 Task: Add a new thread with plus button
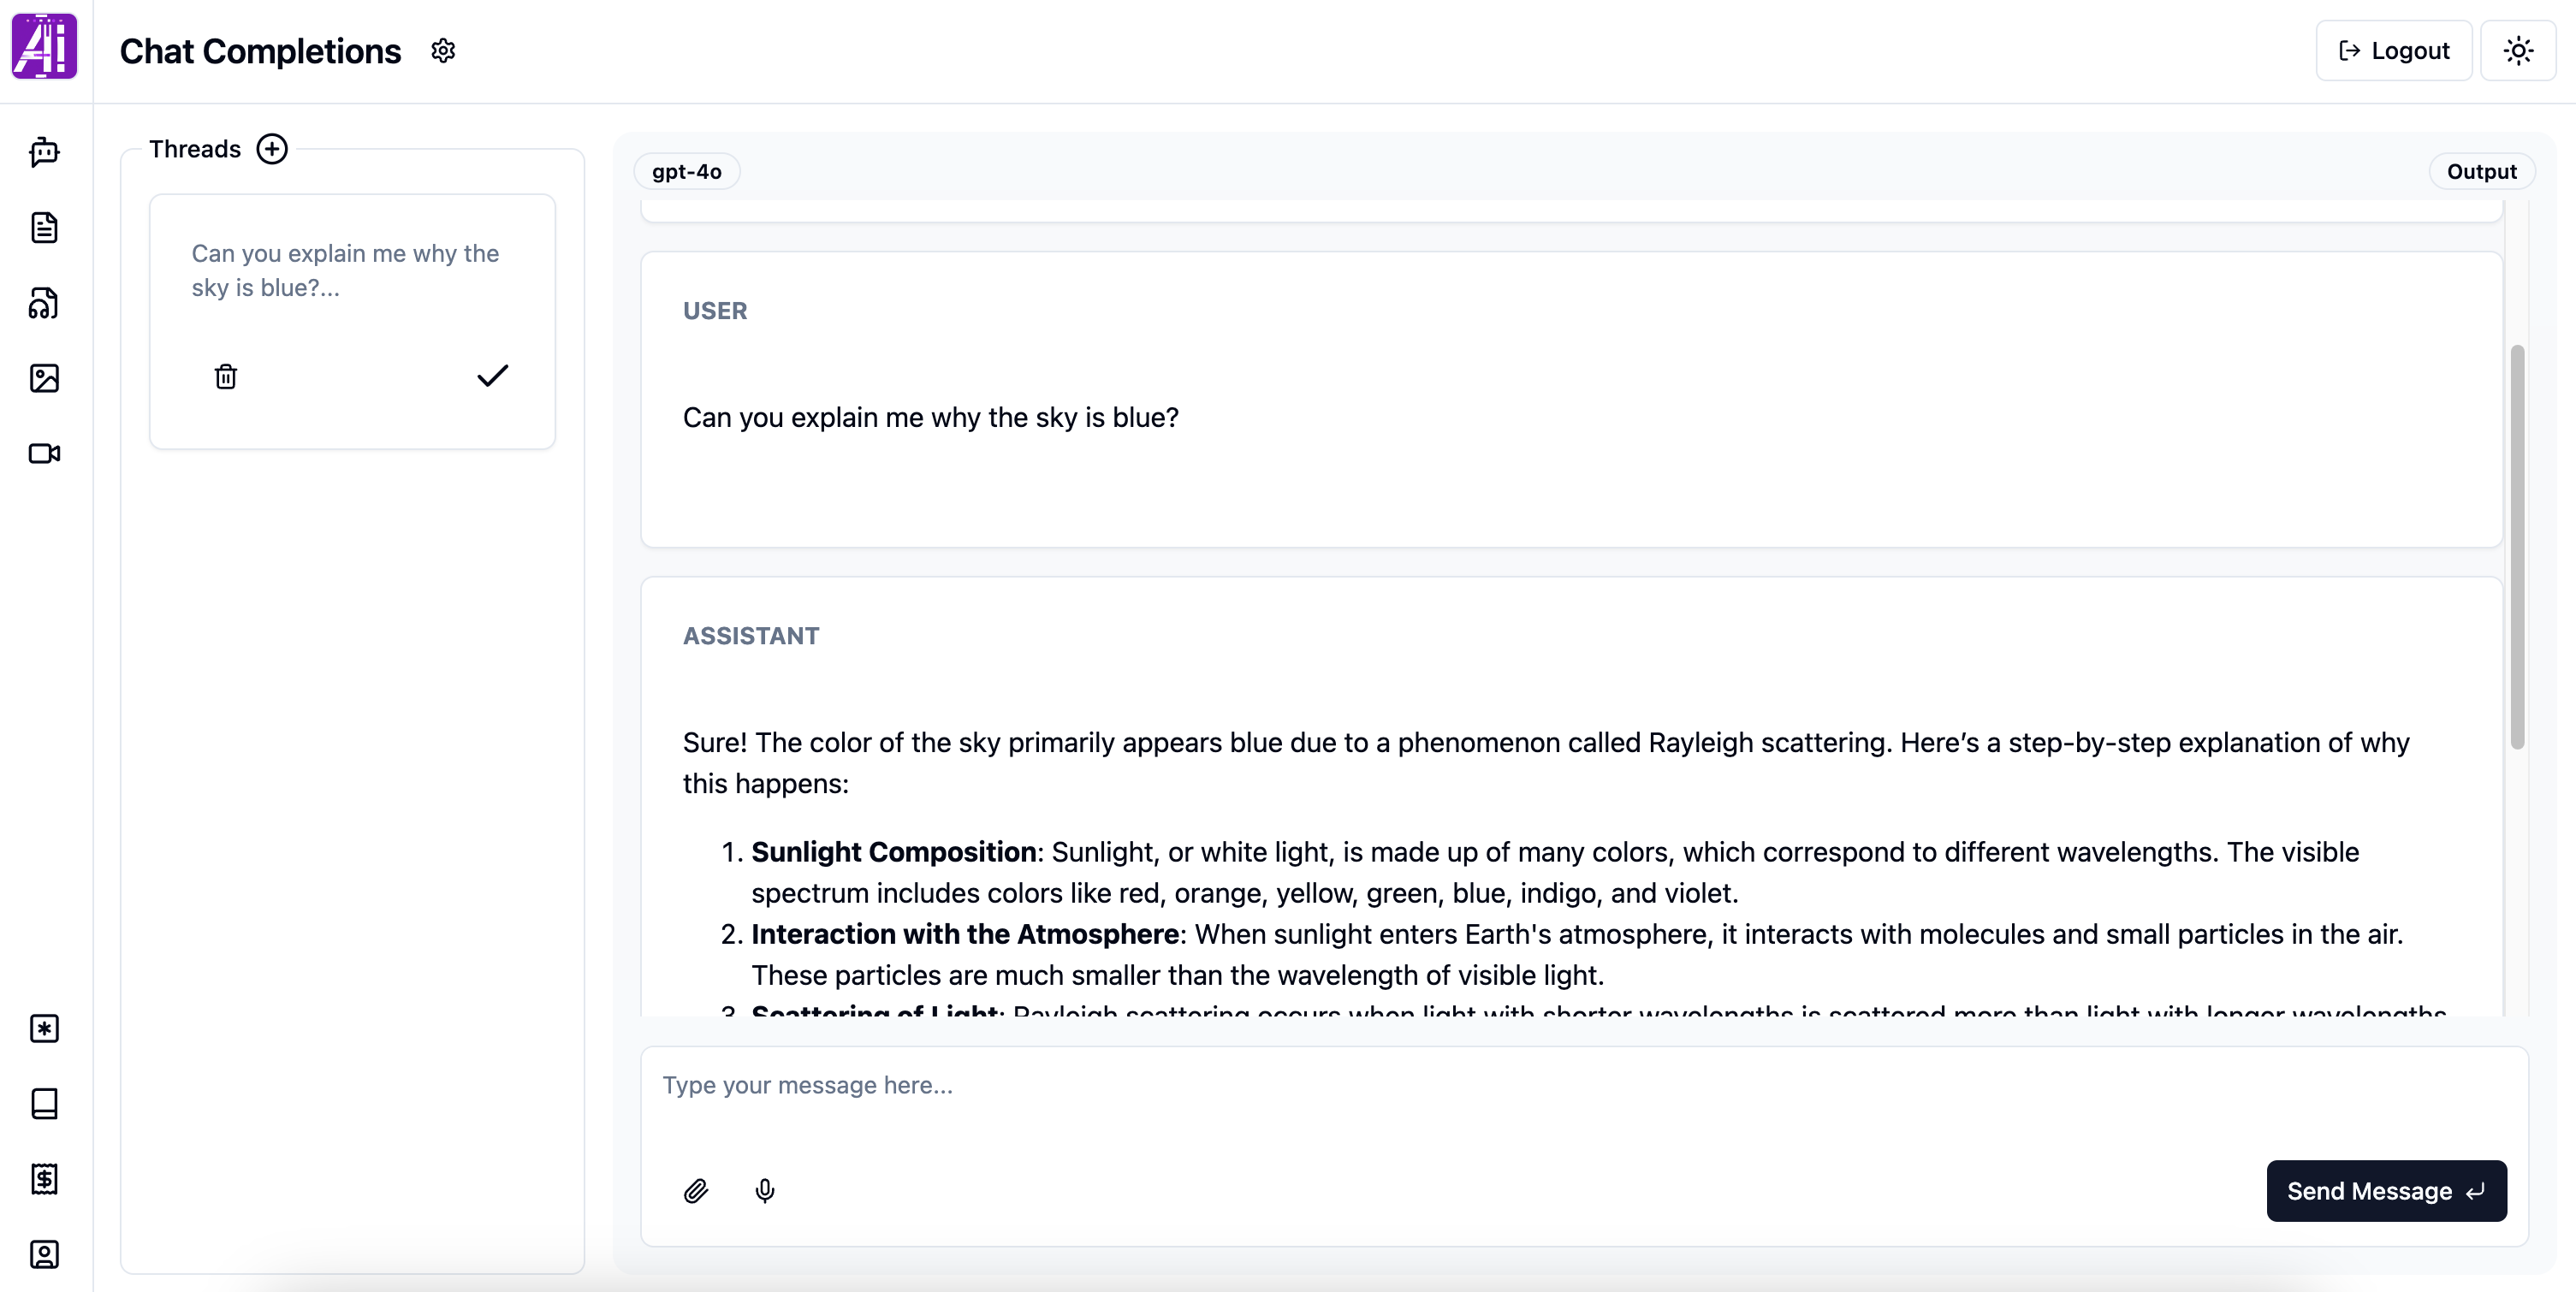(x=272, y=149)
